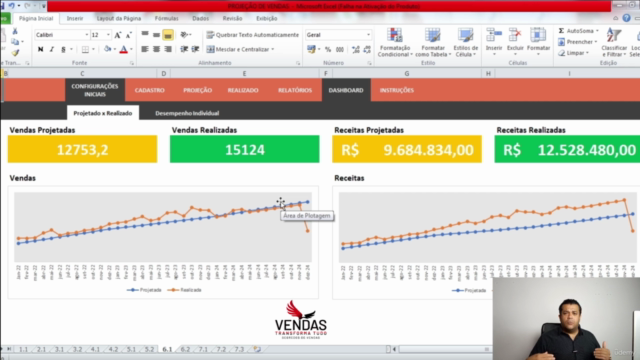Go to Realizado section
Screen dimensions: 640x360
(243, 90)
